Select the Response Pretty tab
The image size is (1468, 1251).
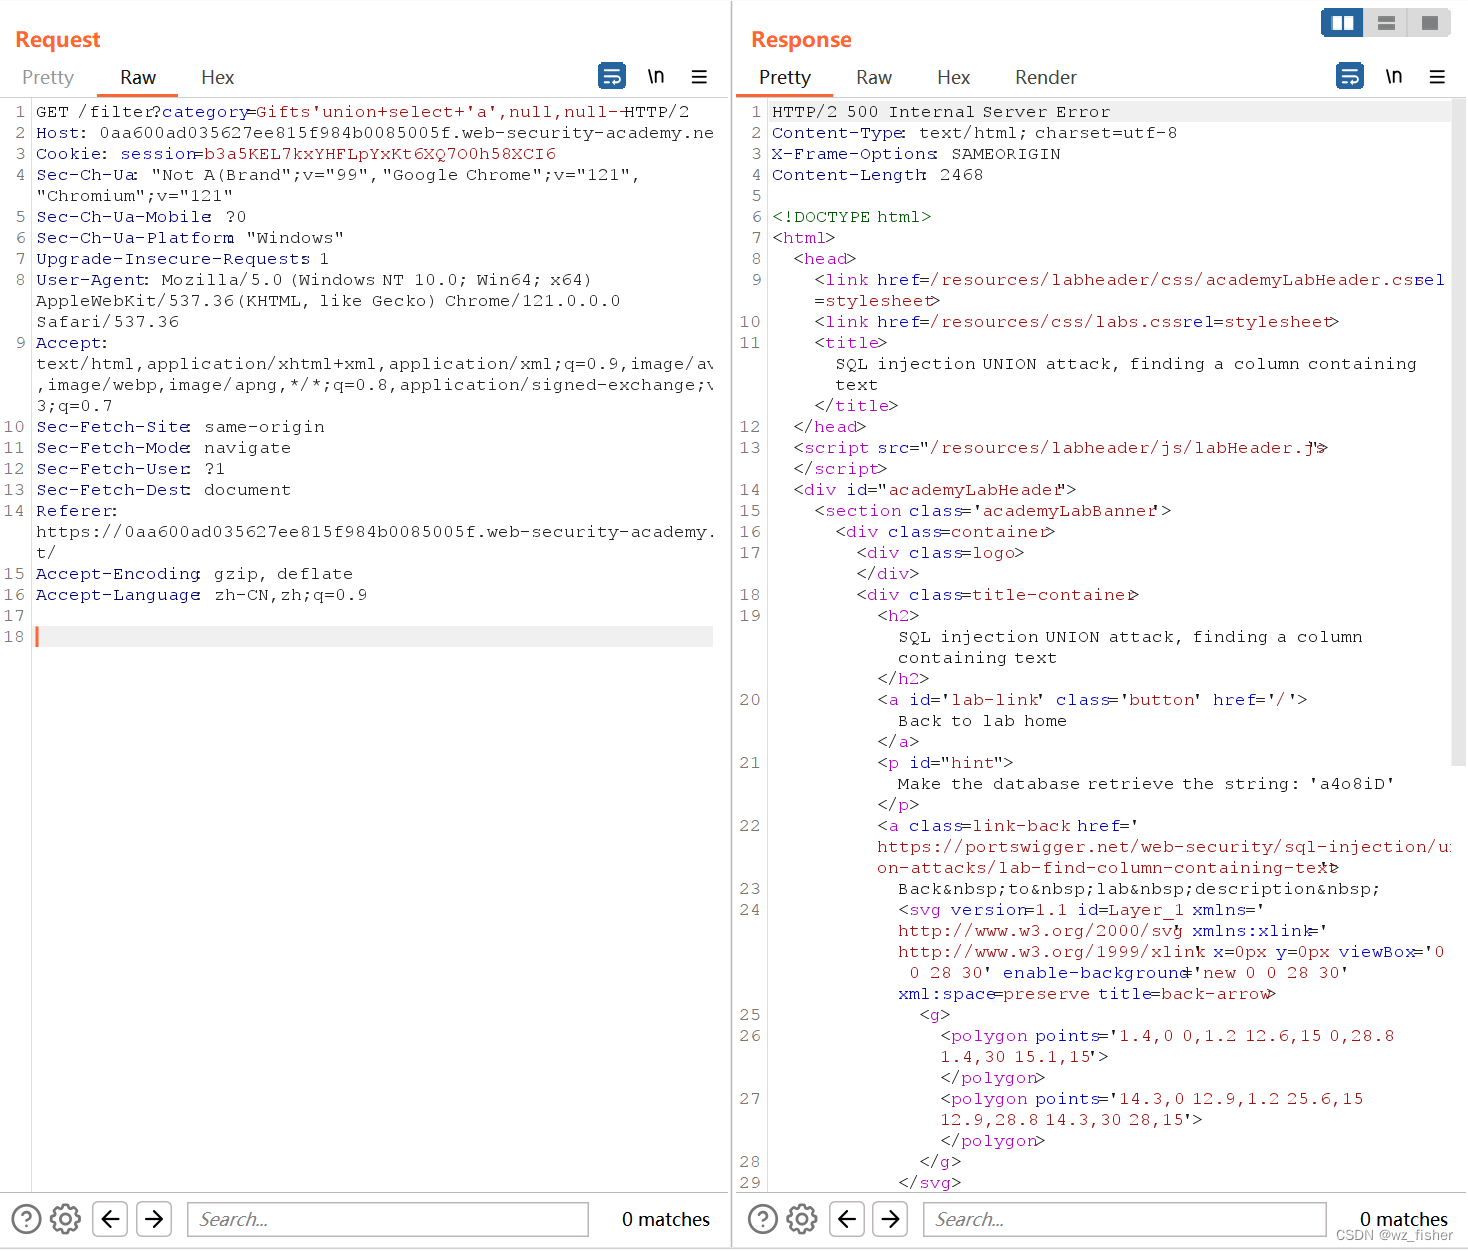tap(785, 77)
